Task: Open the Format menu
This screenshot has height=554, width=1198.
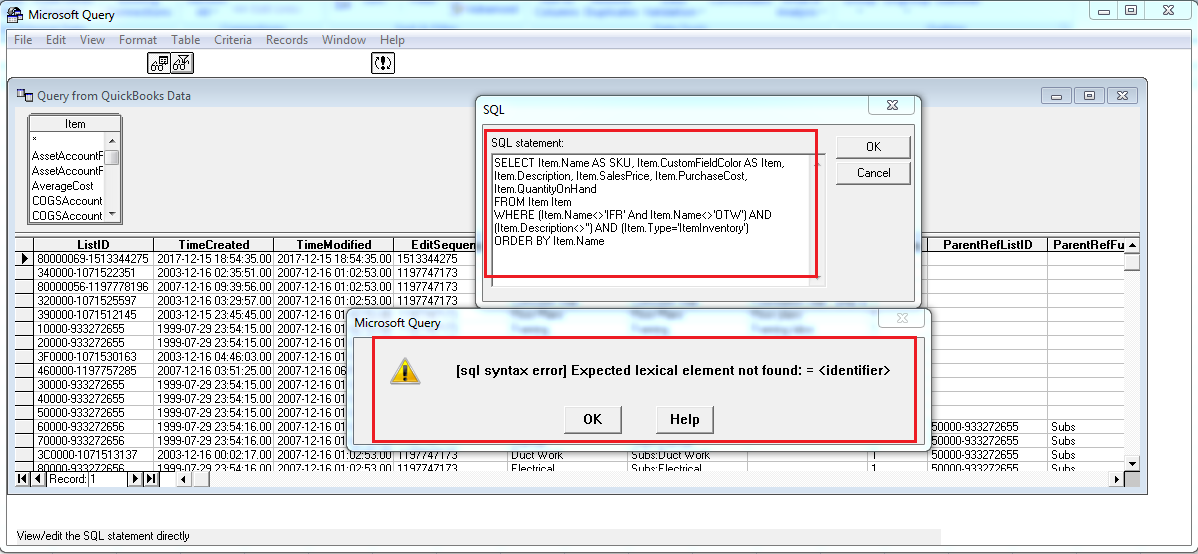Action: tap(138, 40)
